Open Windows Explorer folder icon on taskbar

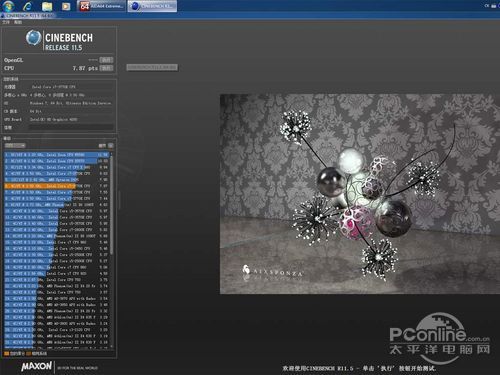[x=47, y=6]
